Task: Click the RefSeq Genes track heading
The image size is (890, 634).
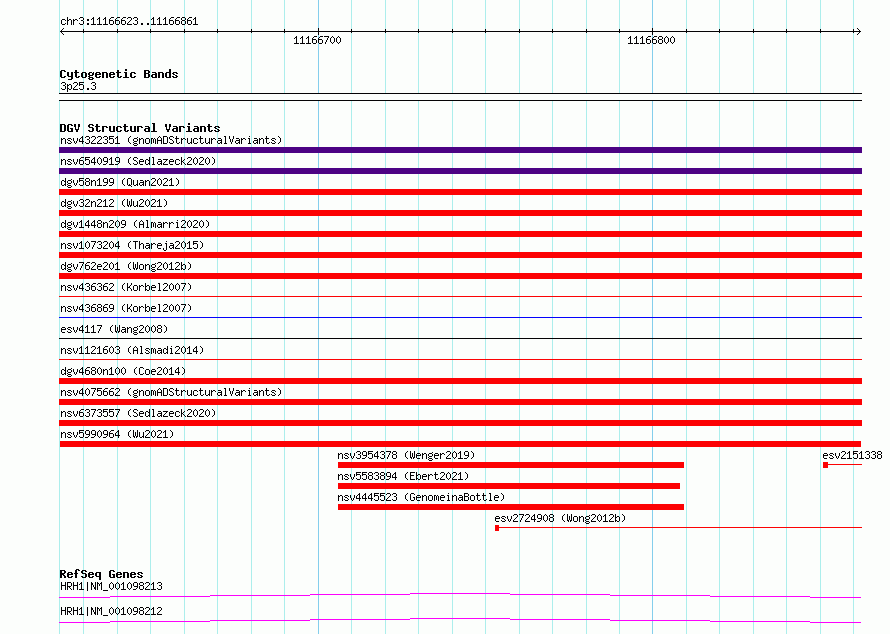Action: pos(101,574)
